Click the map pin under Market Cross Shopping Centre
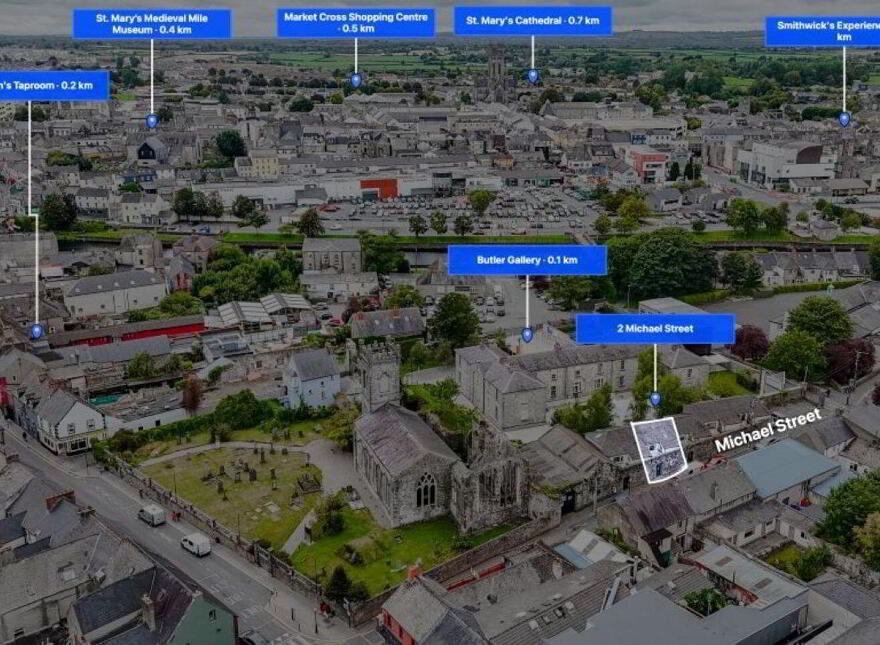The height and width of the screenshot is (645, 880). pos(356,80)
